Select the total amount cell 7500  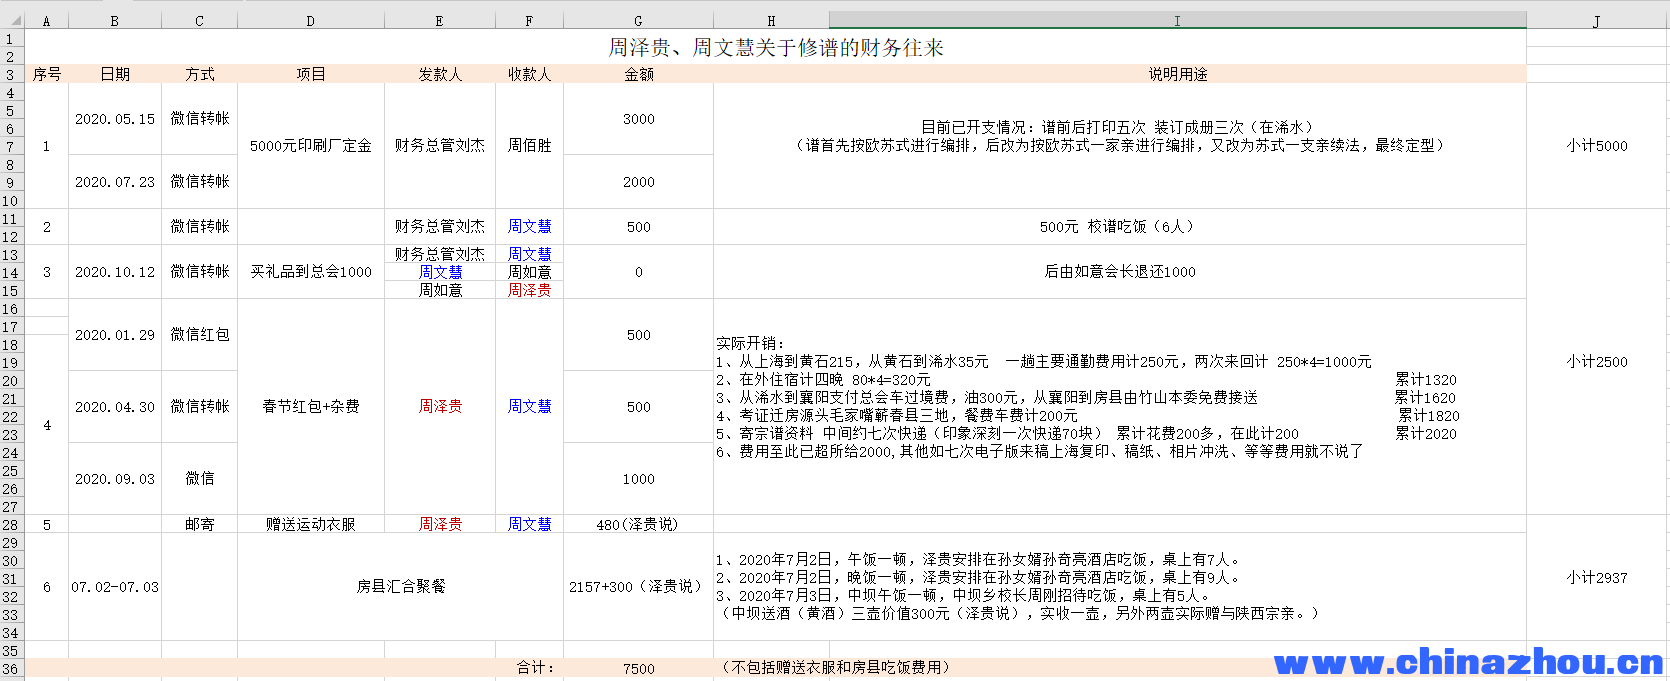pyautogui.click(x=638, y=668)
